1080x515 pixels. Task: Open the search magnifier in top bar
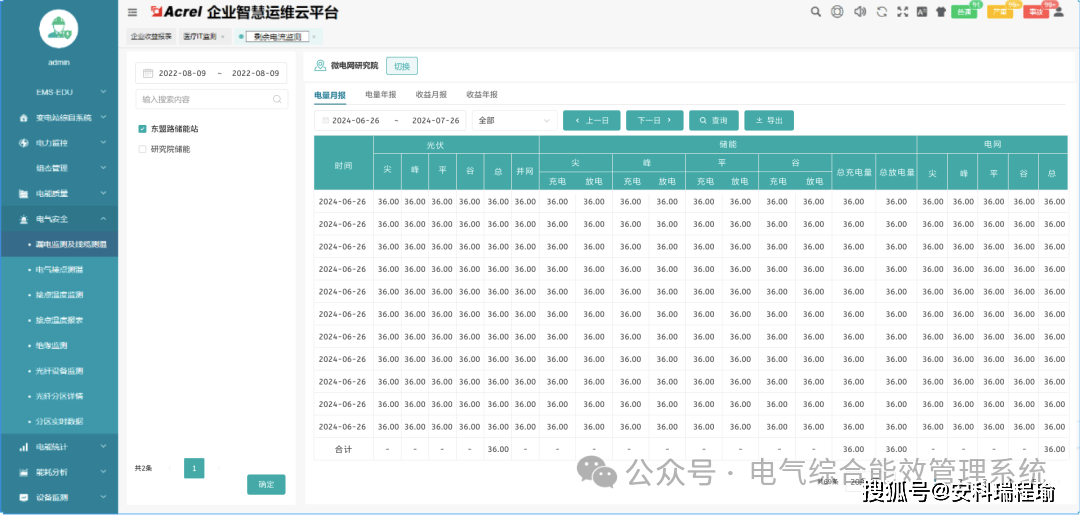coord(815,12)
